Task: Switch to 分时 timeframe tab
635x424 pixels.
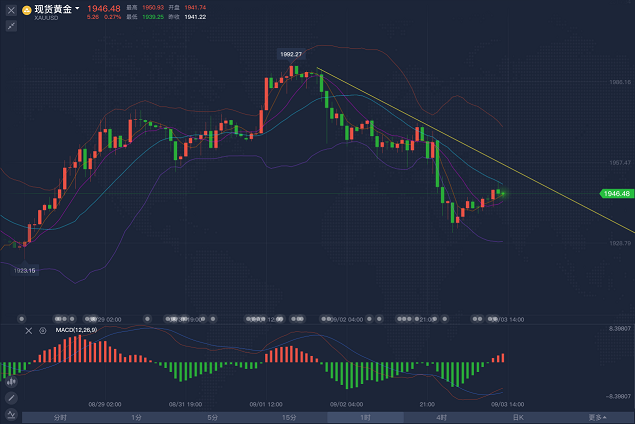Action: tap(60, 417)
